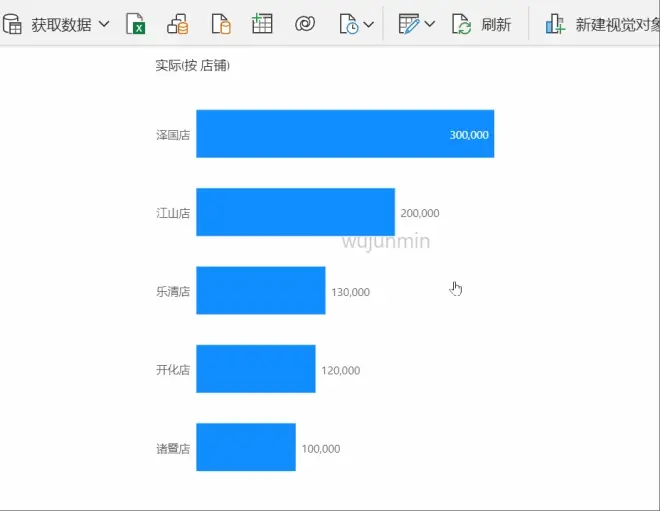Expand the 获取数据 dropdown chevron

point(104,24)
